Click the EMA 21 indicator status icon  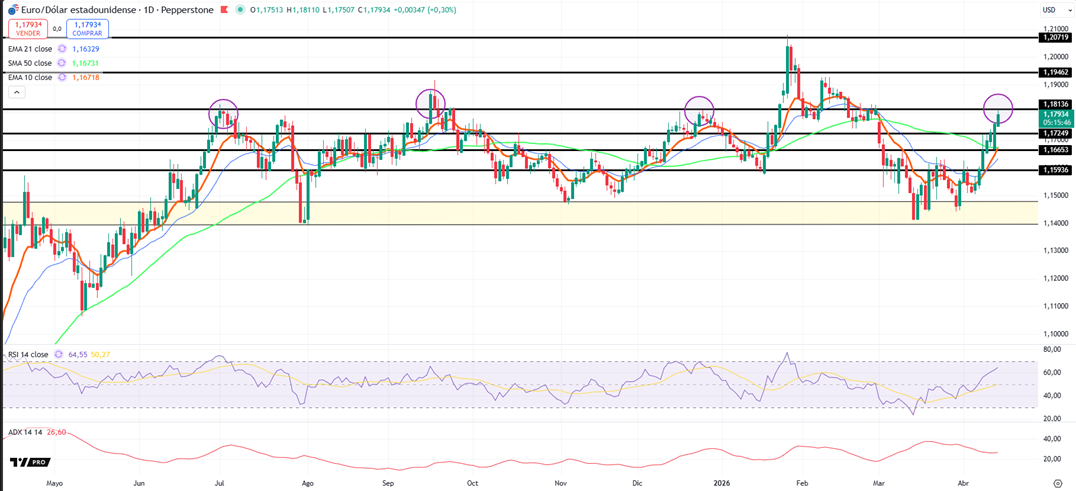pos(63,48)
